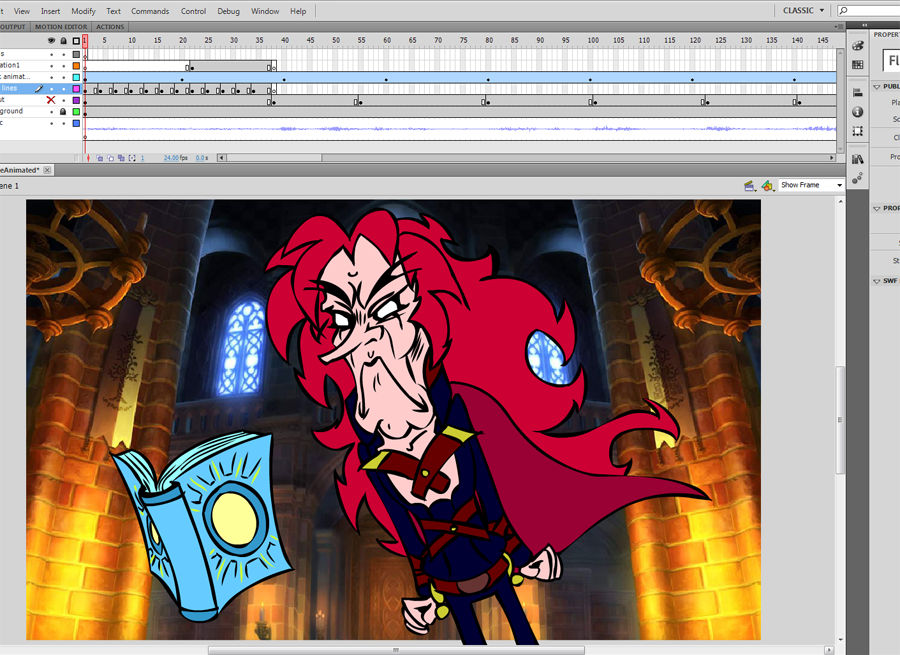
Task: Open the Control menu
Action: 193,11
